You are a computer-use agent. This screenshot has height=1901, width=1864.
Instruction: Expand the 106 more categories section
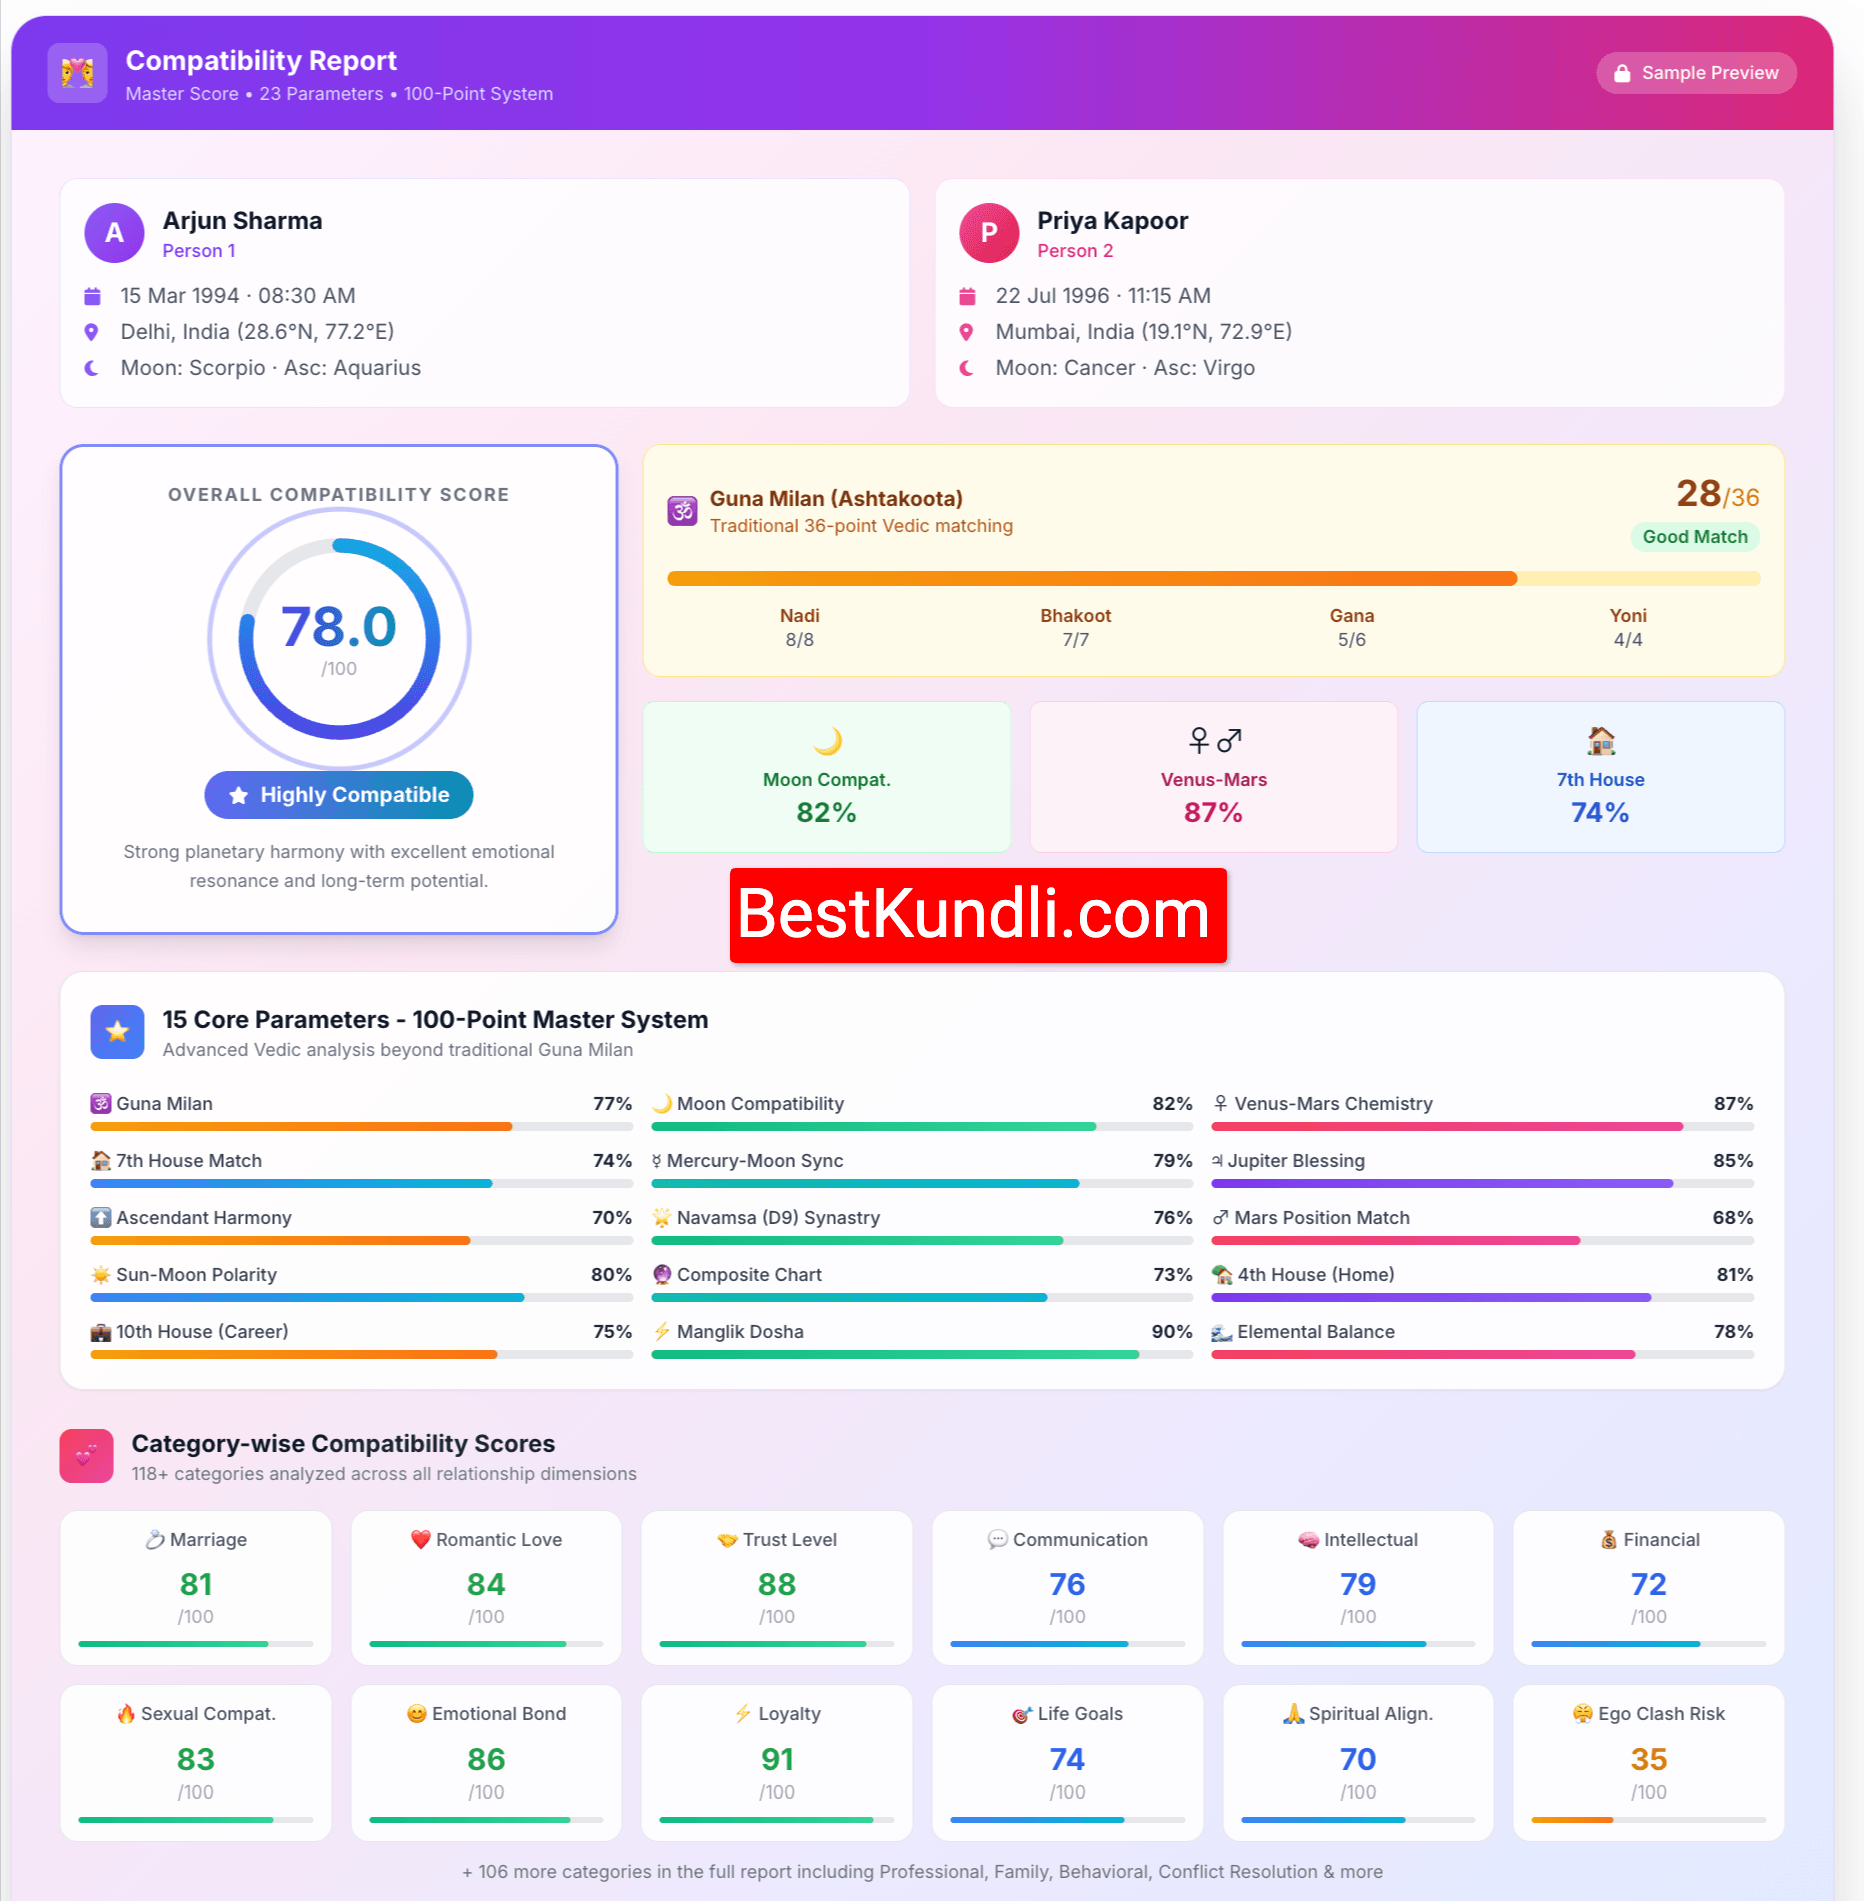click(922, 1872)
